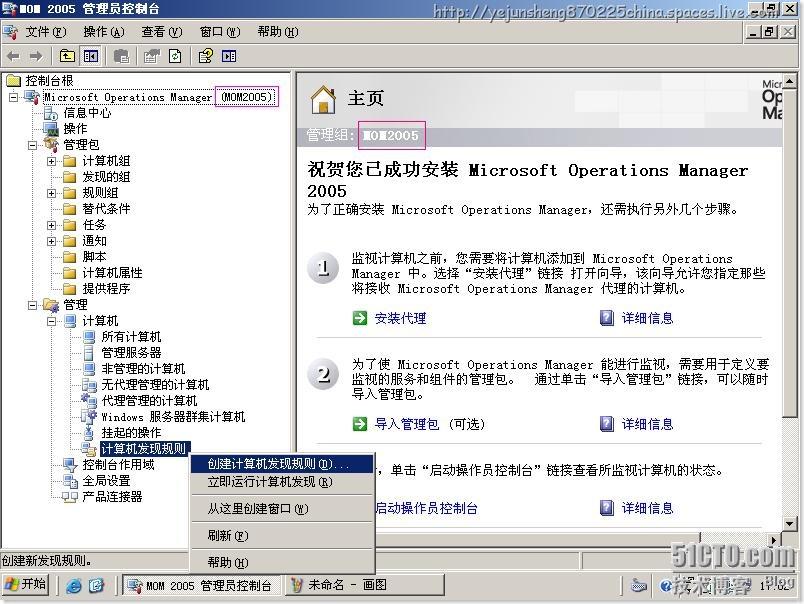Click the second quick launch icon
804x604 pixels.
tap(96, 585)
